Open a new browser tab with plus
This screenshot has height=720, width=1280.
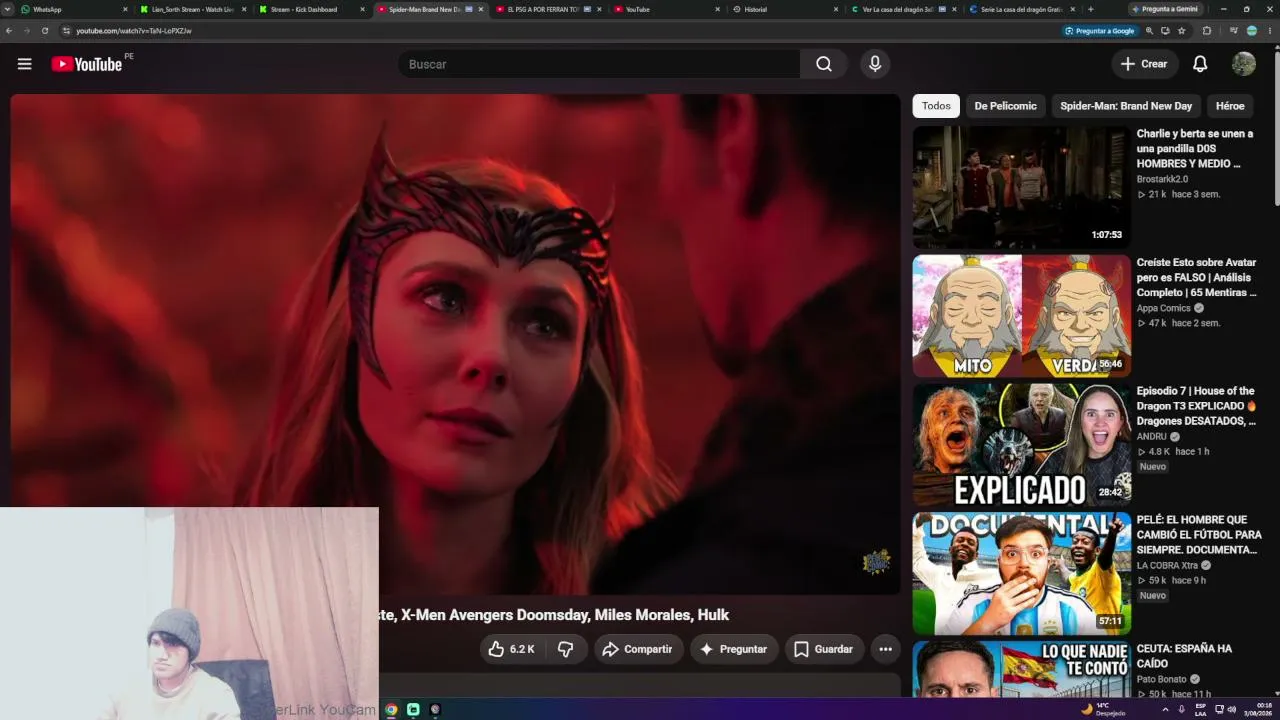pyautogui.click(x=1090, y=9)
